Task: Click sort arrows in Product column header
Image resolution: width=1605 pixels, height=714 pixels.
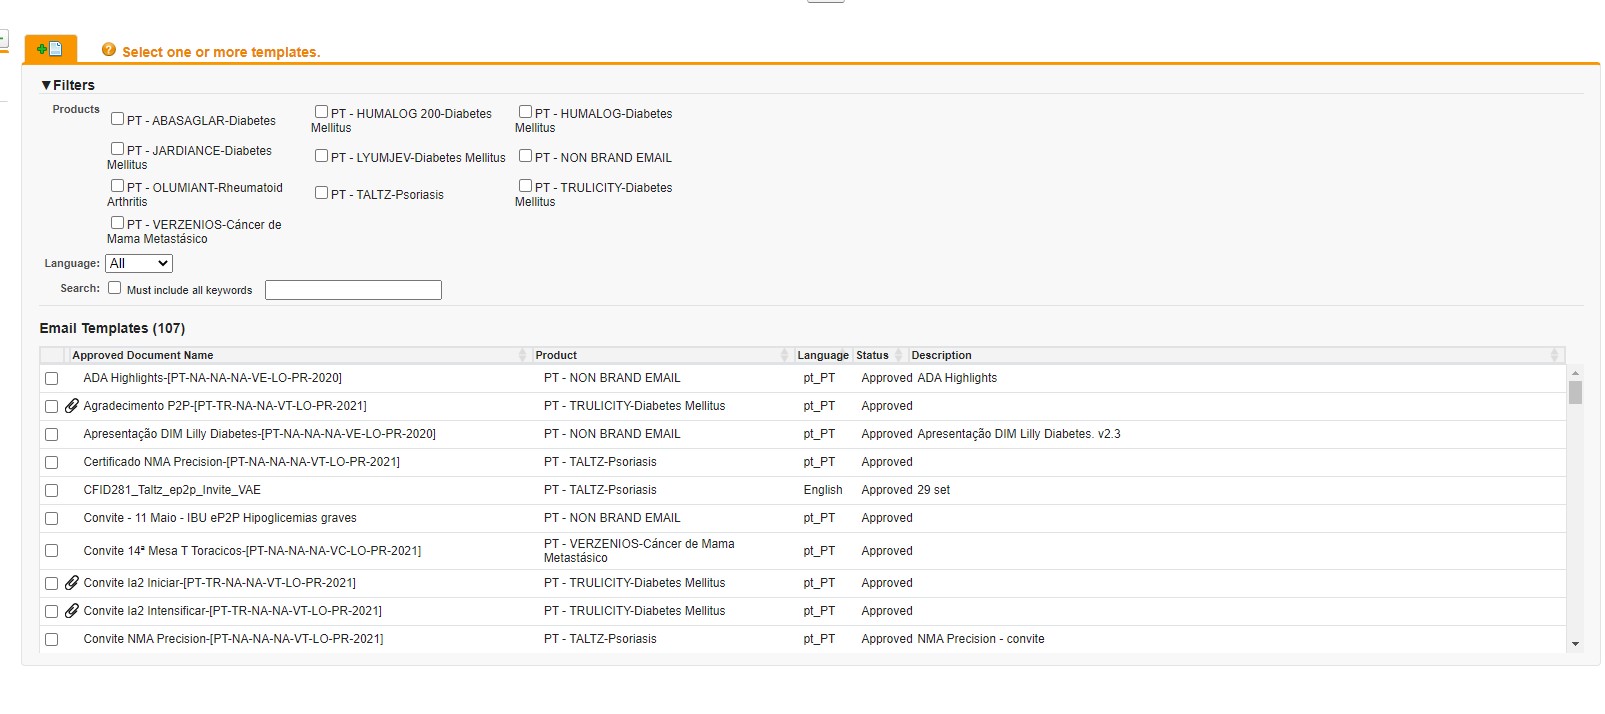Action: pyautogui.click(x=784, y=355)
